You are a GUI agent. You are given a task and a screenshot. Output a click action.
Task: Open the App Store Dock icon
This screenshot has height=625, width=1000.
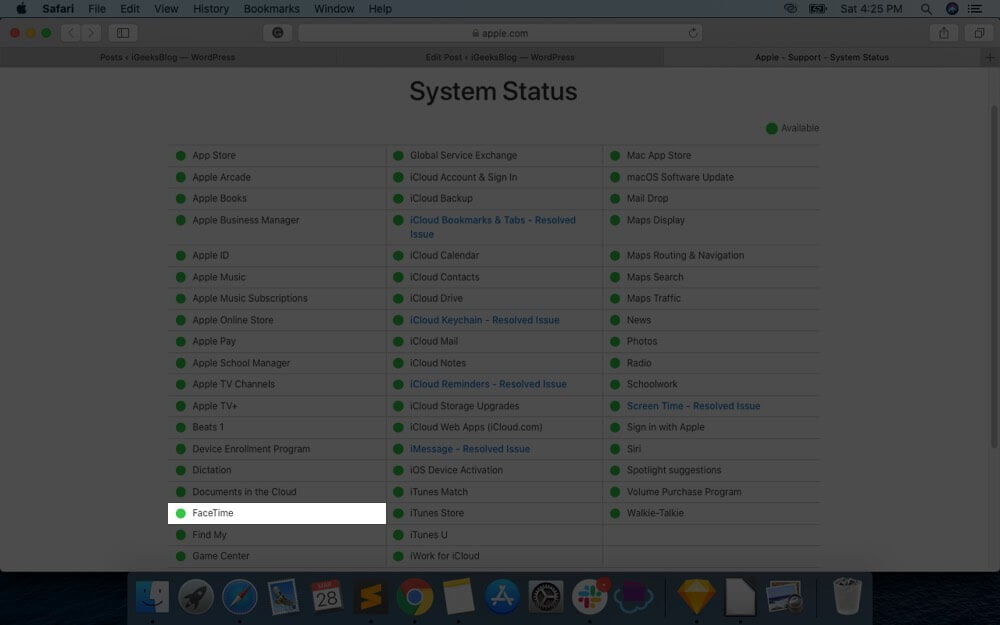(502, 597)
